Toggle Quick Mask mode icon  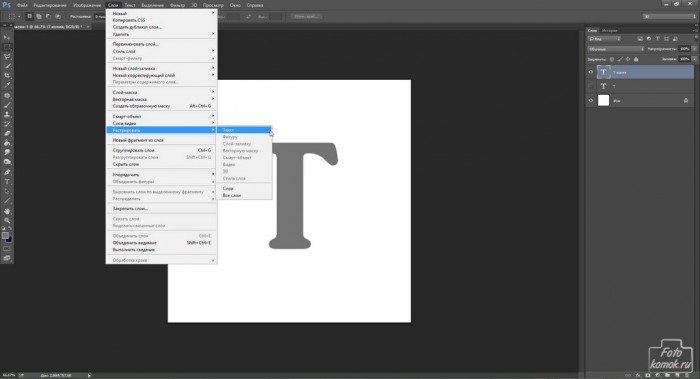(x=7, y=249)
